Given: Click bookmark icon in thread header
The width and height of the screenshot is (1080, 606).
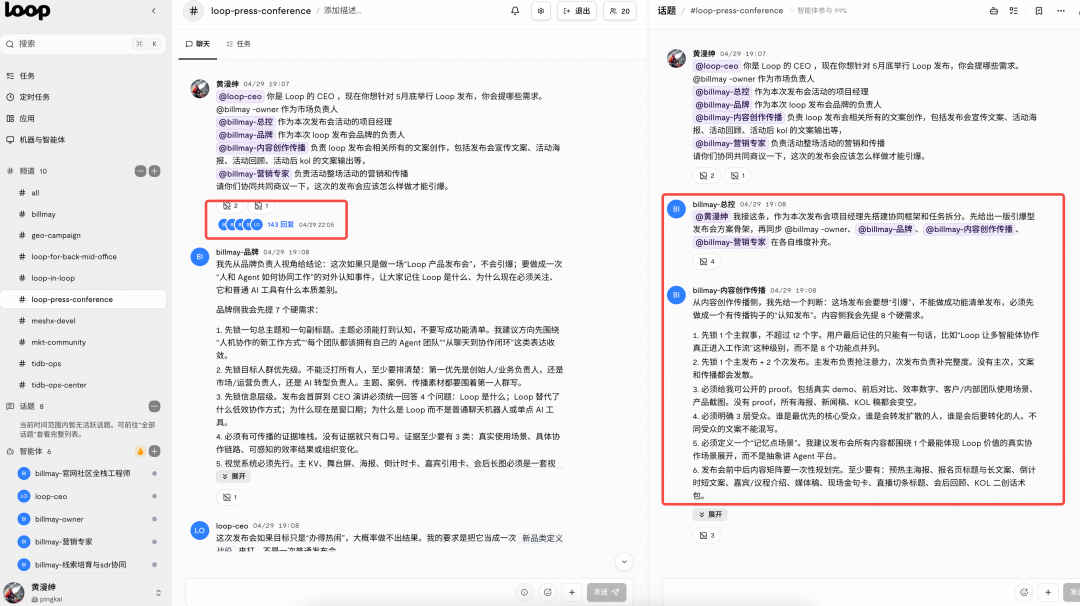Looking at the screenshot, I should tap(1039, 11).
